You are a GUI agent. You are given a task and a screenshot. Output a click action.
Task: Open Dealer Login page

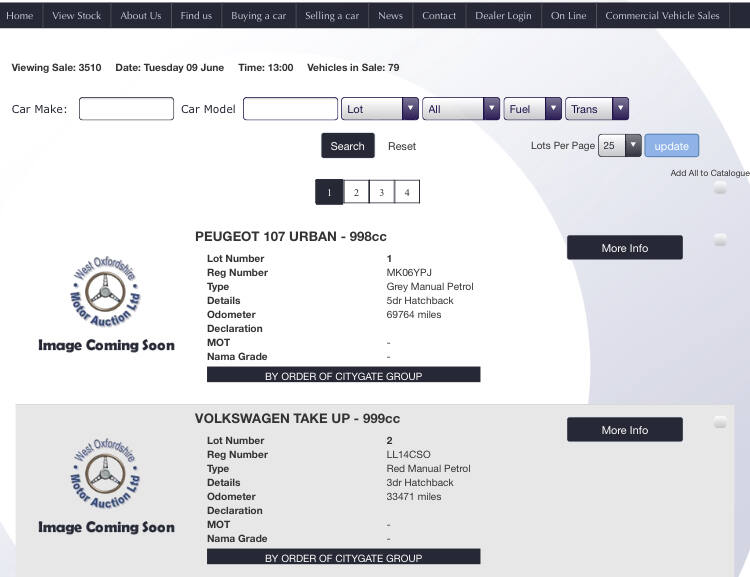point(503,15)
